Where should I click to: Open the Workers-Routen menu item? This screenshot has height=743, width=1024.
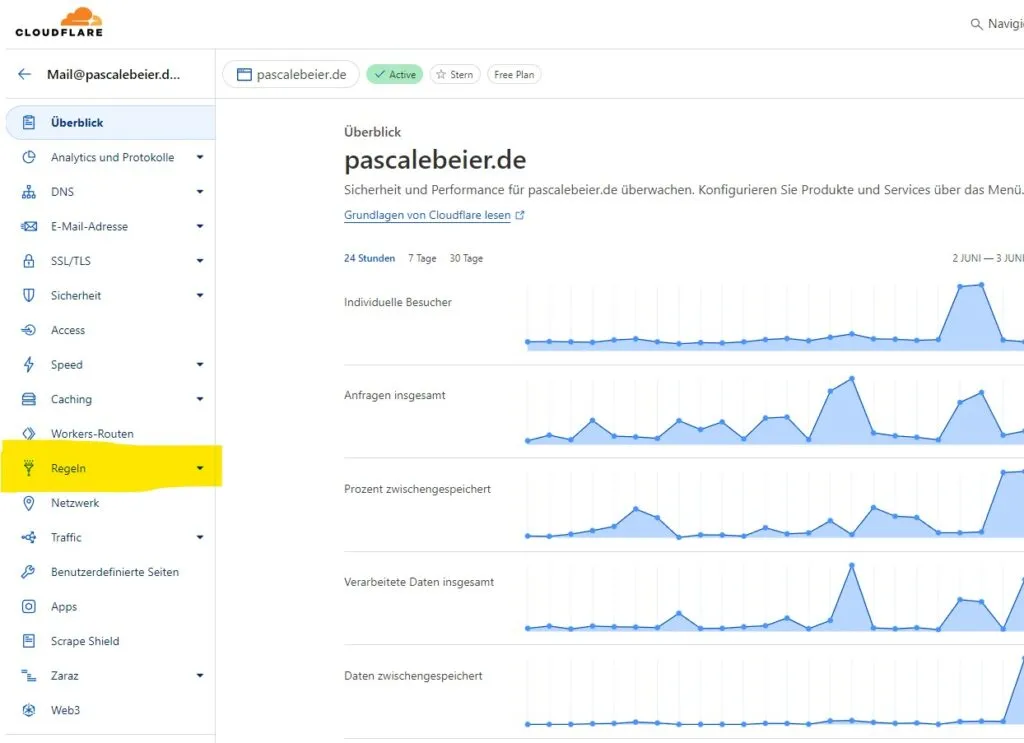click(x=92, y=434)
